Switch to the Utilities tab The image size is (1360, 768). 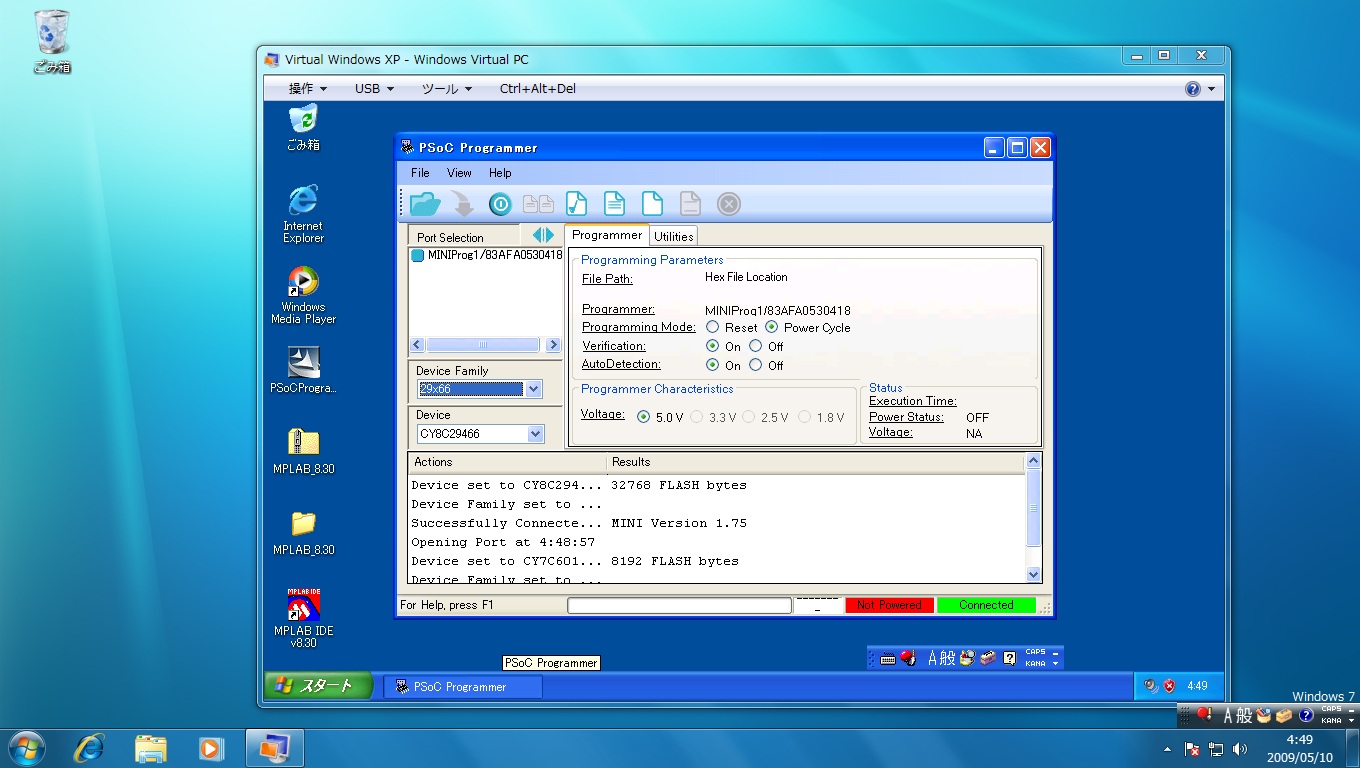673,236
